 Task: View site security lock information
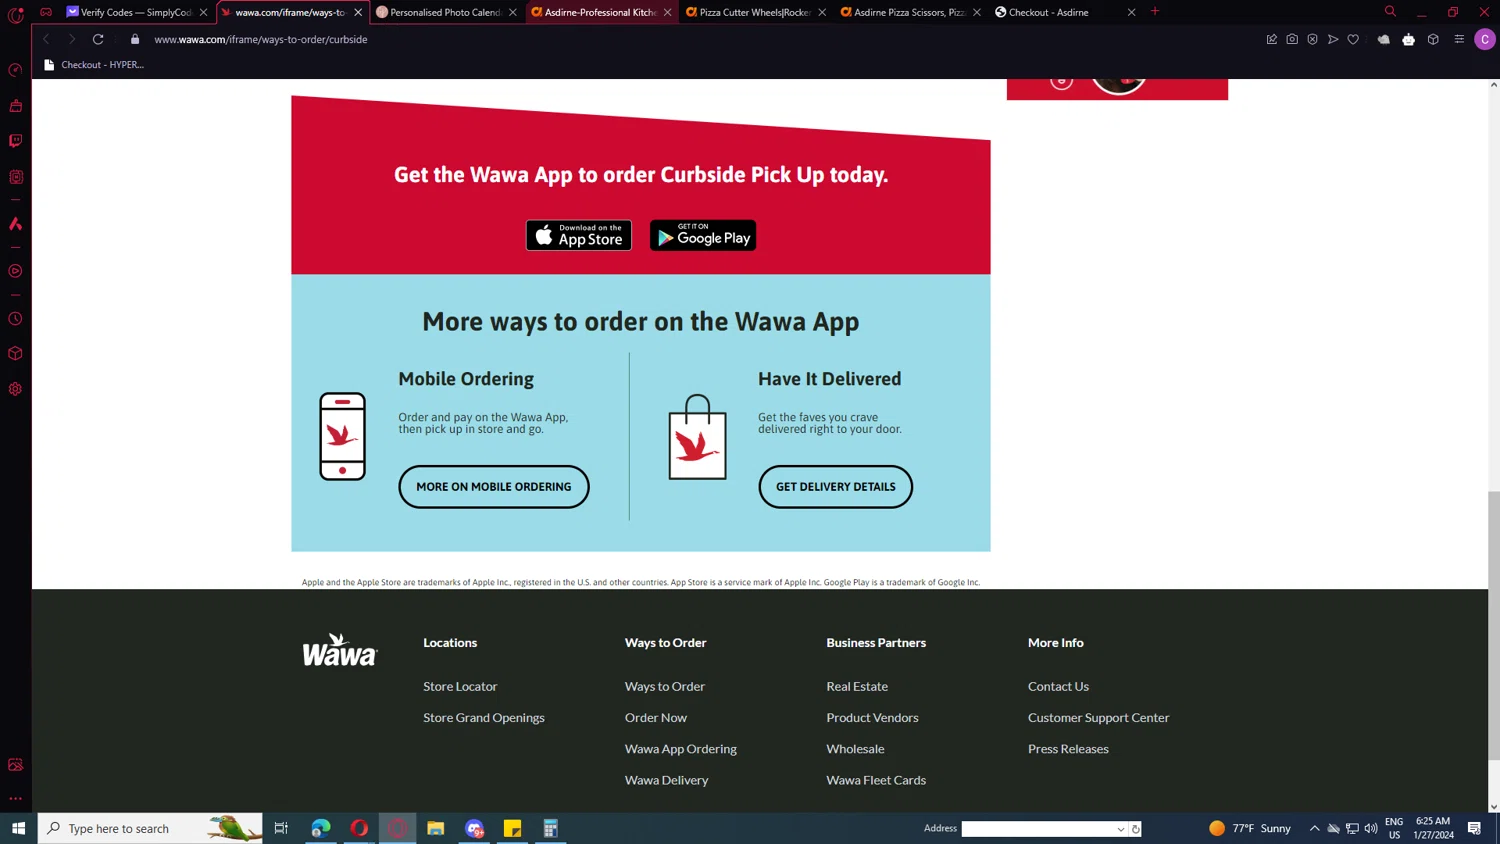click(135, 39)
